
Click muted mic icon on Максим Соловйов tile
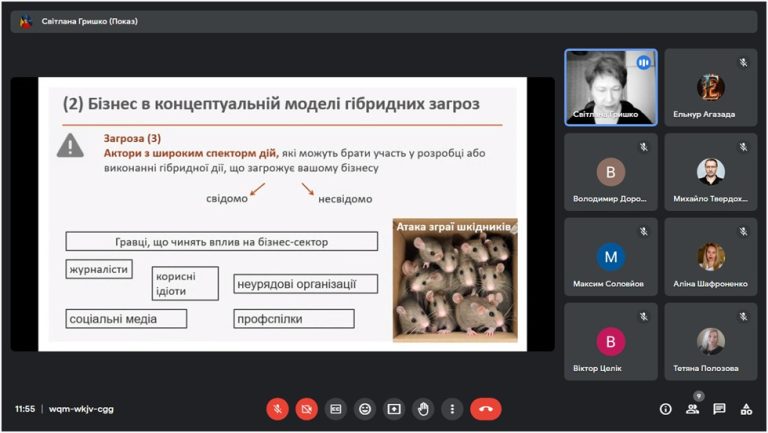[644, 232]
